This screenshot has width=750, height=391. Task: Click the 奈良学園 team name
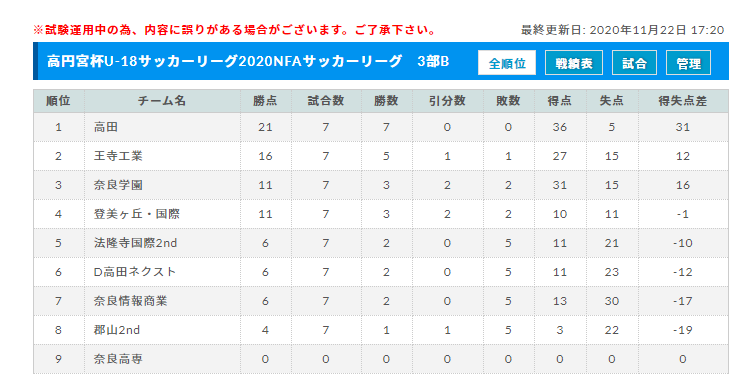pyautogui.click(x=118, y=185)
